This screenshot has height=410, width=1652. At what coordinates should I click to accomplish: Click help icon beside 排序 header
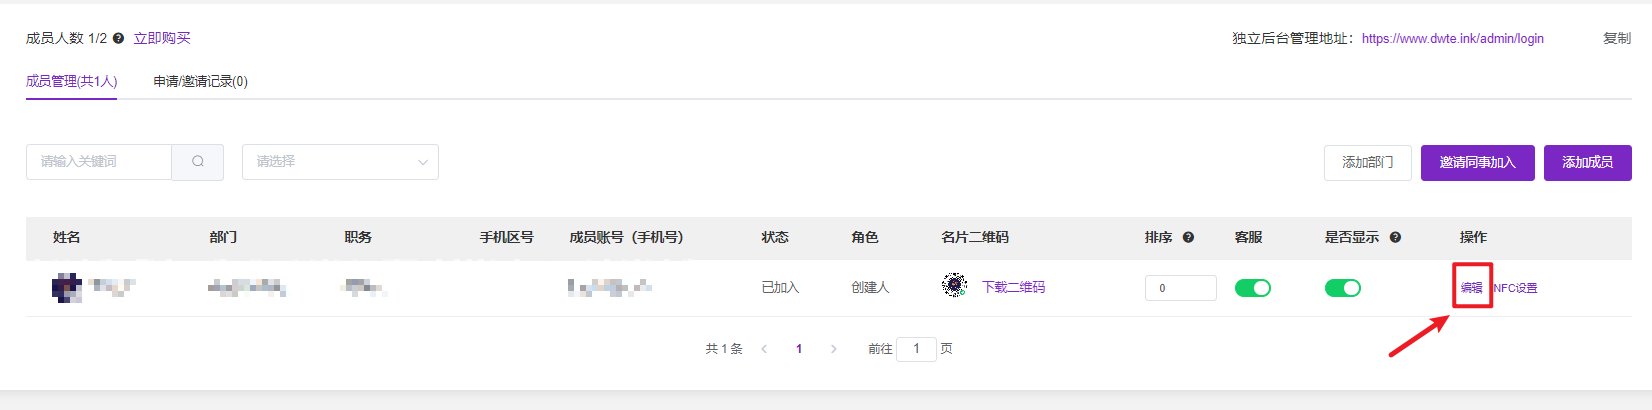point(1188,237)
